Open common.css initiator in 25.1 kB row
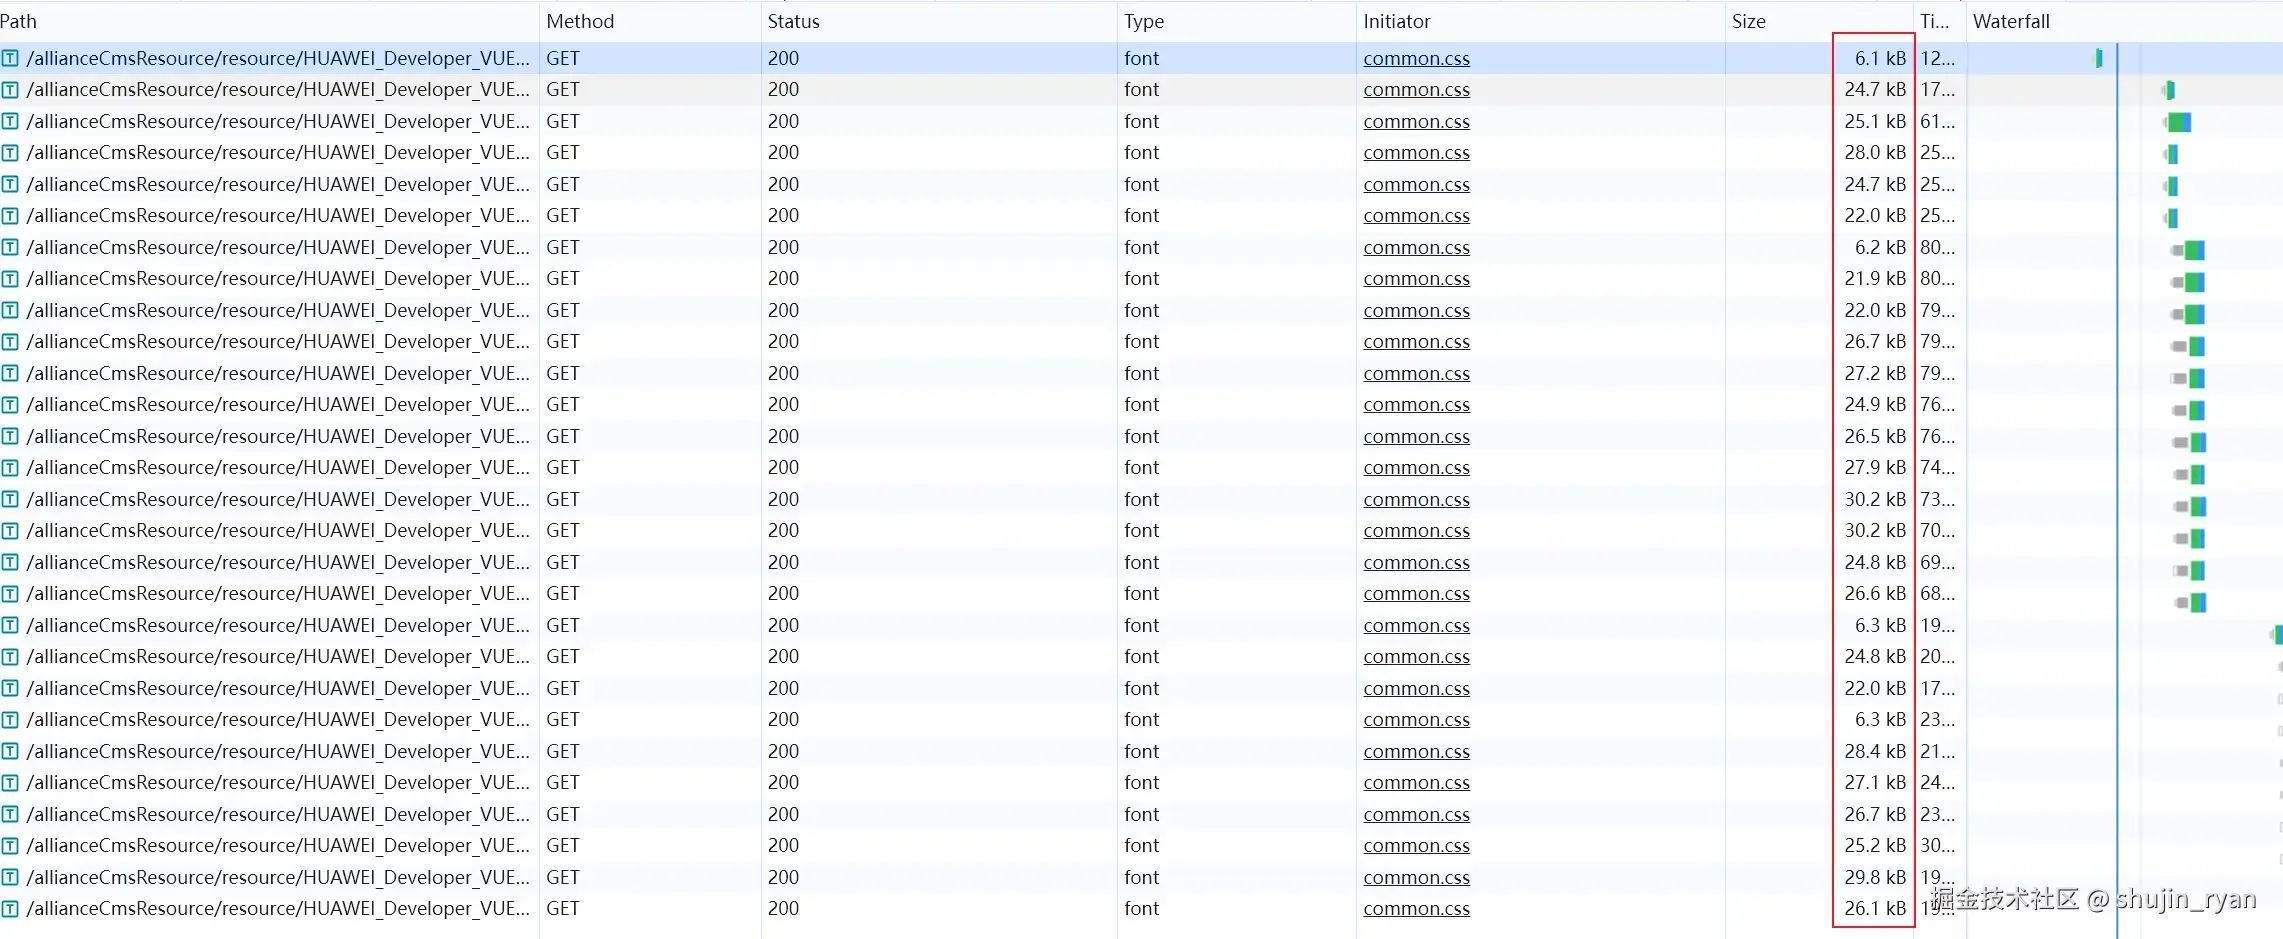 pos(1416,121)
